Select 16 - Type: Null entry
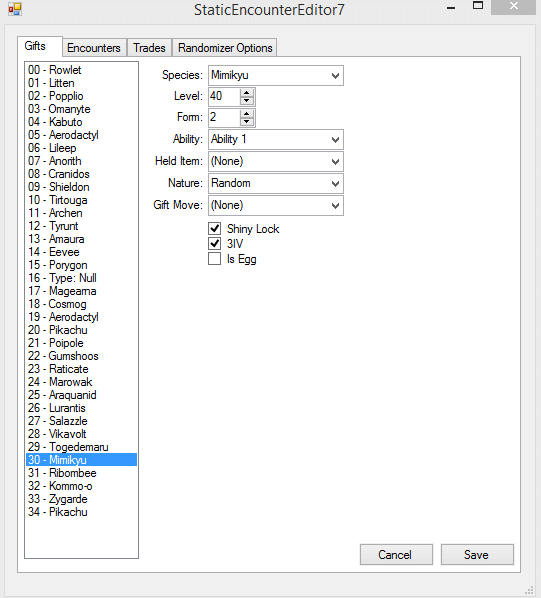 coord(81,278)
